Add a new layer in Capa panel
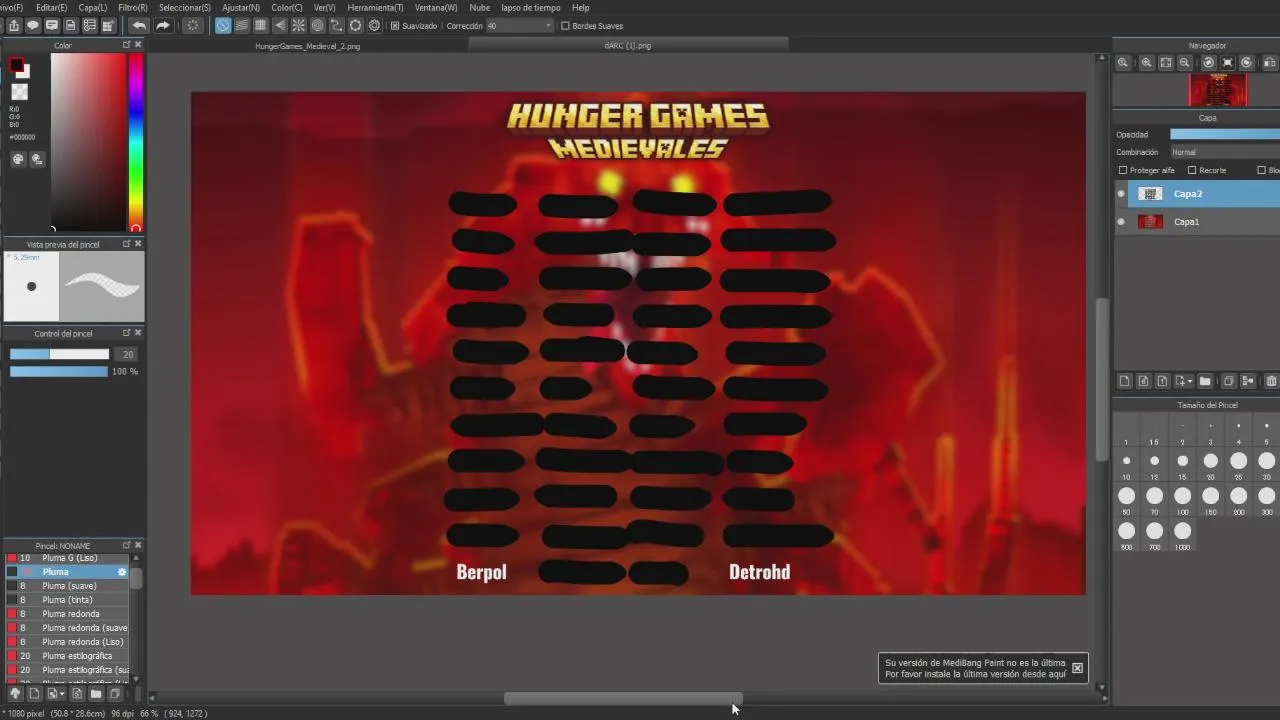The width and height of the screenshot is (1280, 720). pos(1125,381)
